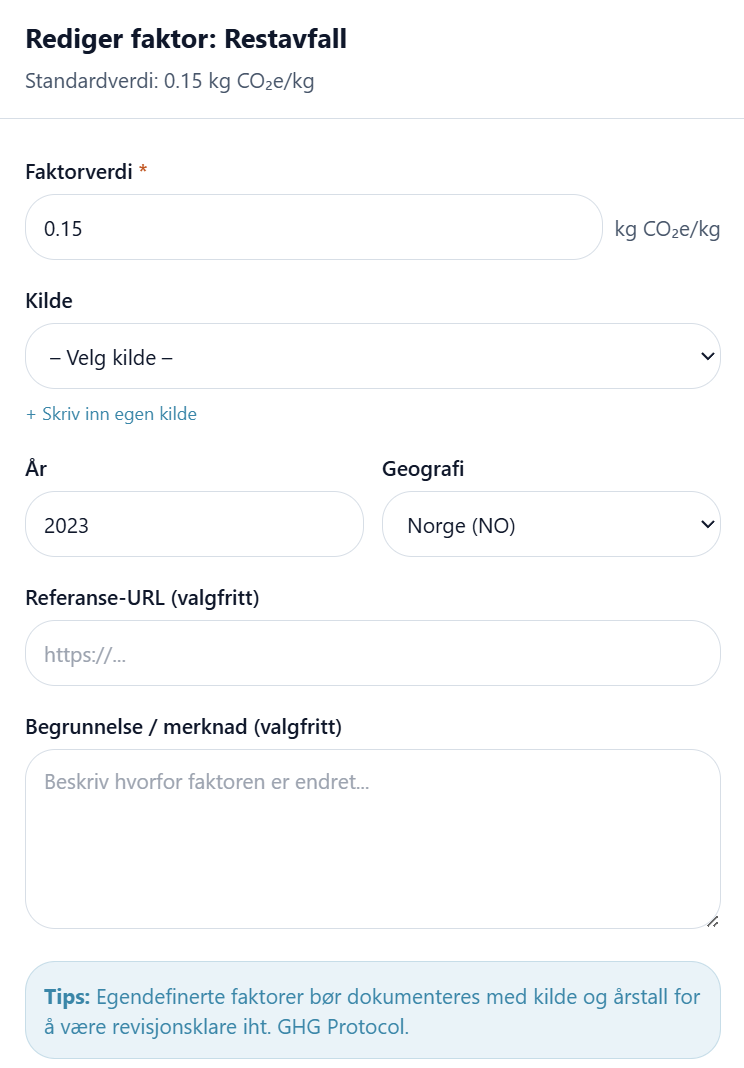Click the Rediger faktor: Restavfall heading

tap(186, 40)
